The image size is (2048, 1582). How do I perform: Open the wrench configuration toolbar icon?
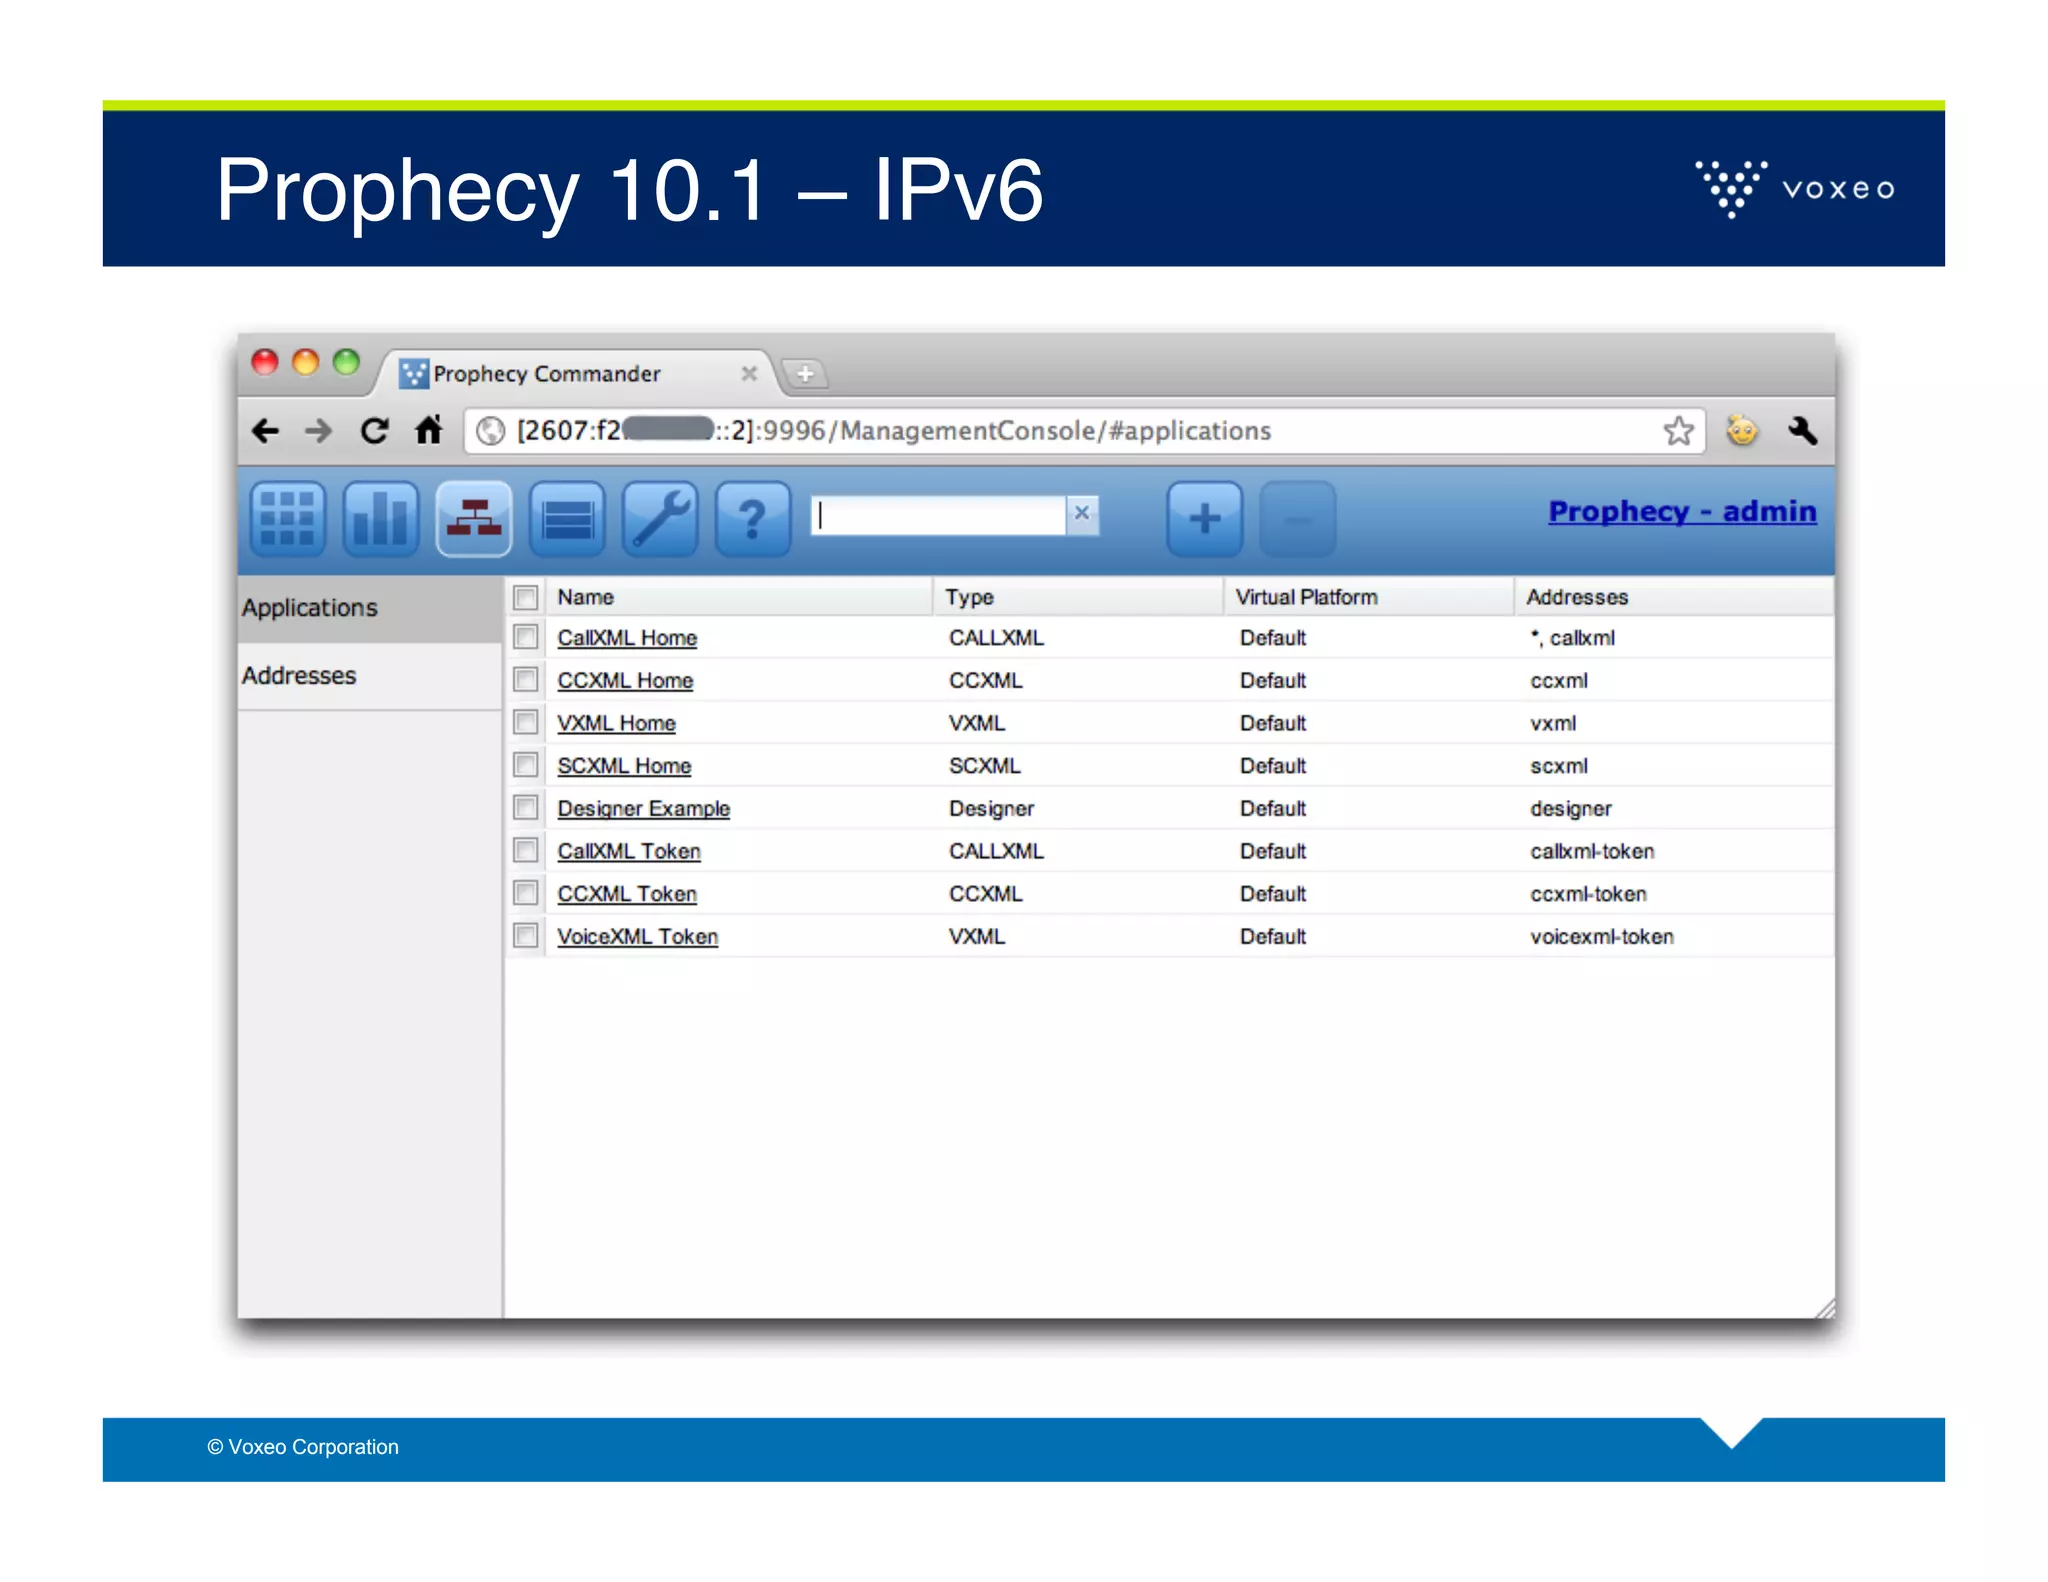660,518
